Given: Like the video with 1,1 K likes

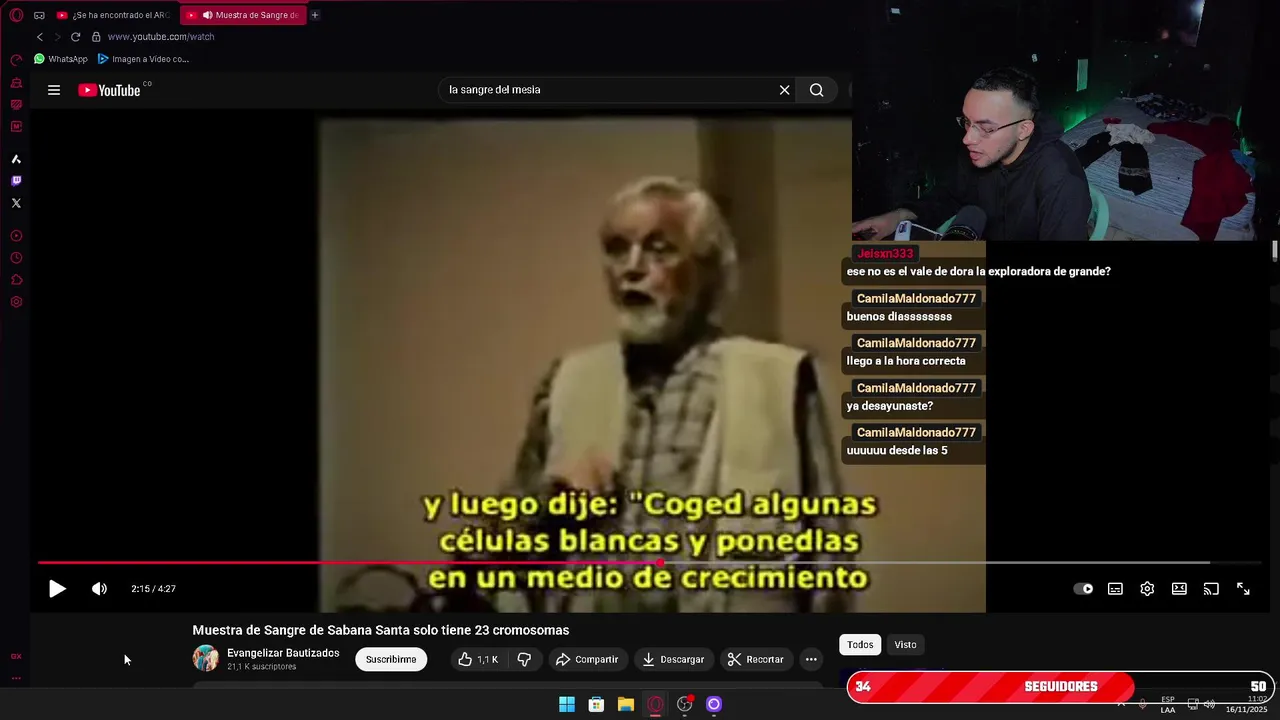Looking at the screenshot, I should pos(478,659).
